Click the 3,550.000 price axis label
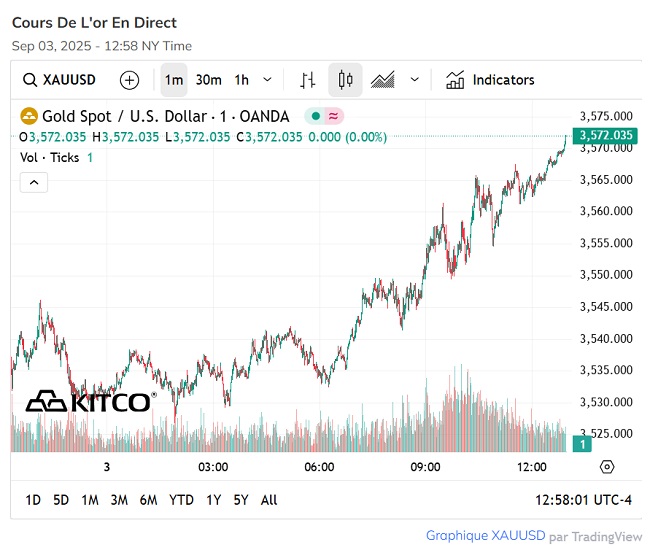This screenshot has height=550, width=650. point(606,274)
